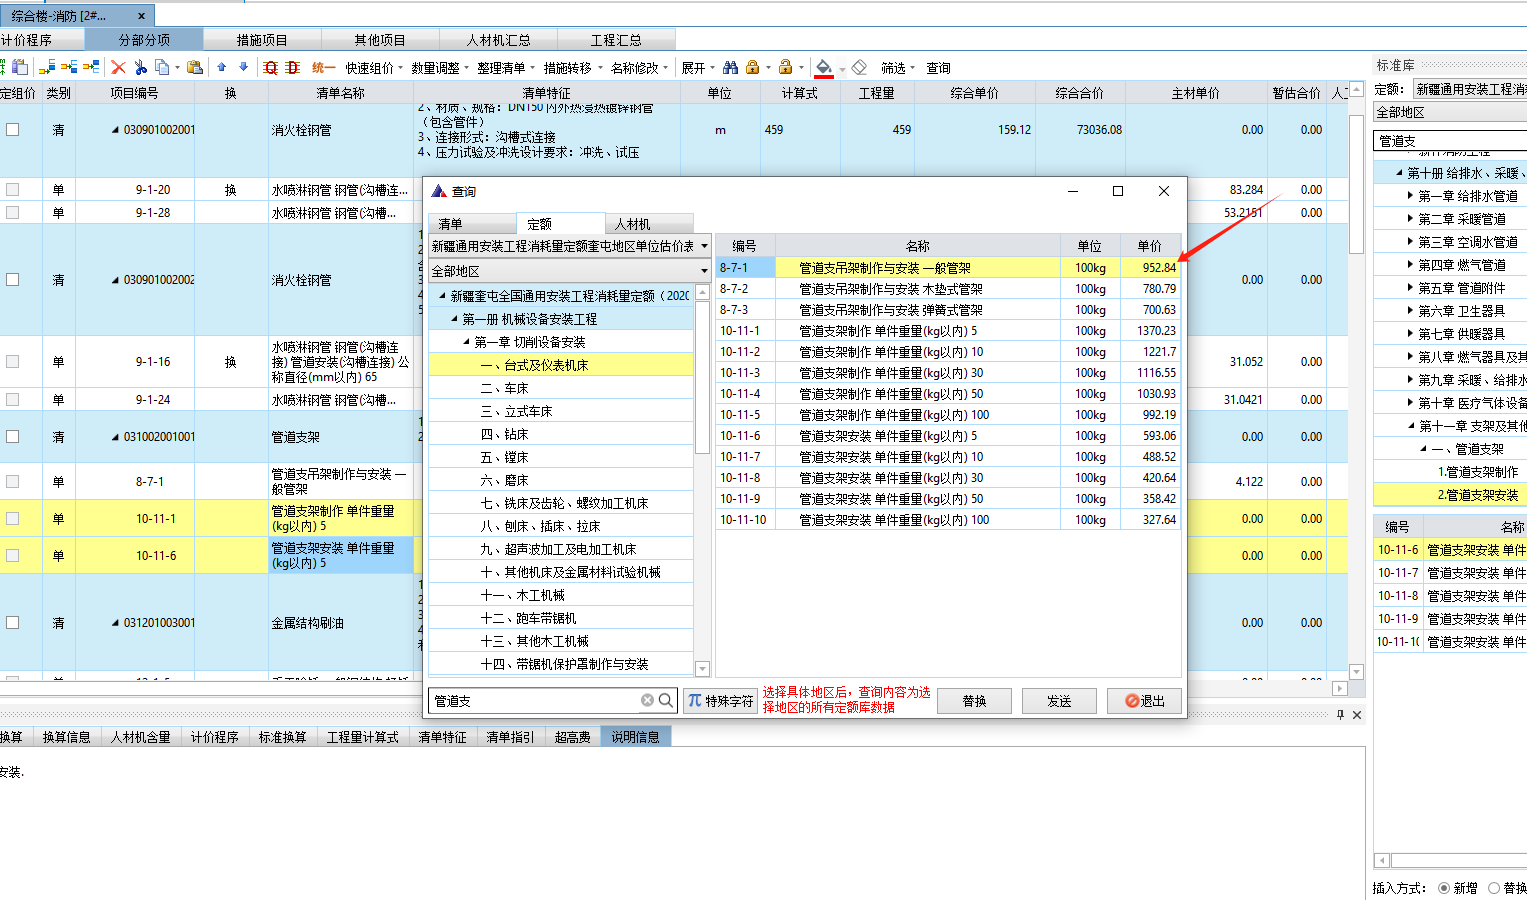This screenshot has height=900, width=1527.
Task: Click the copy pages icon
Action: click(x=162, y=68)
